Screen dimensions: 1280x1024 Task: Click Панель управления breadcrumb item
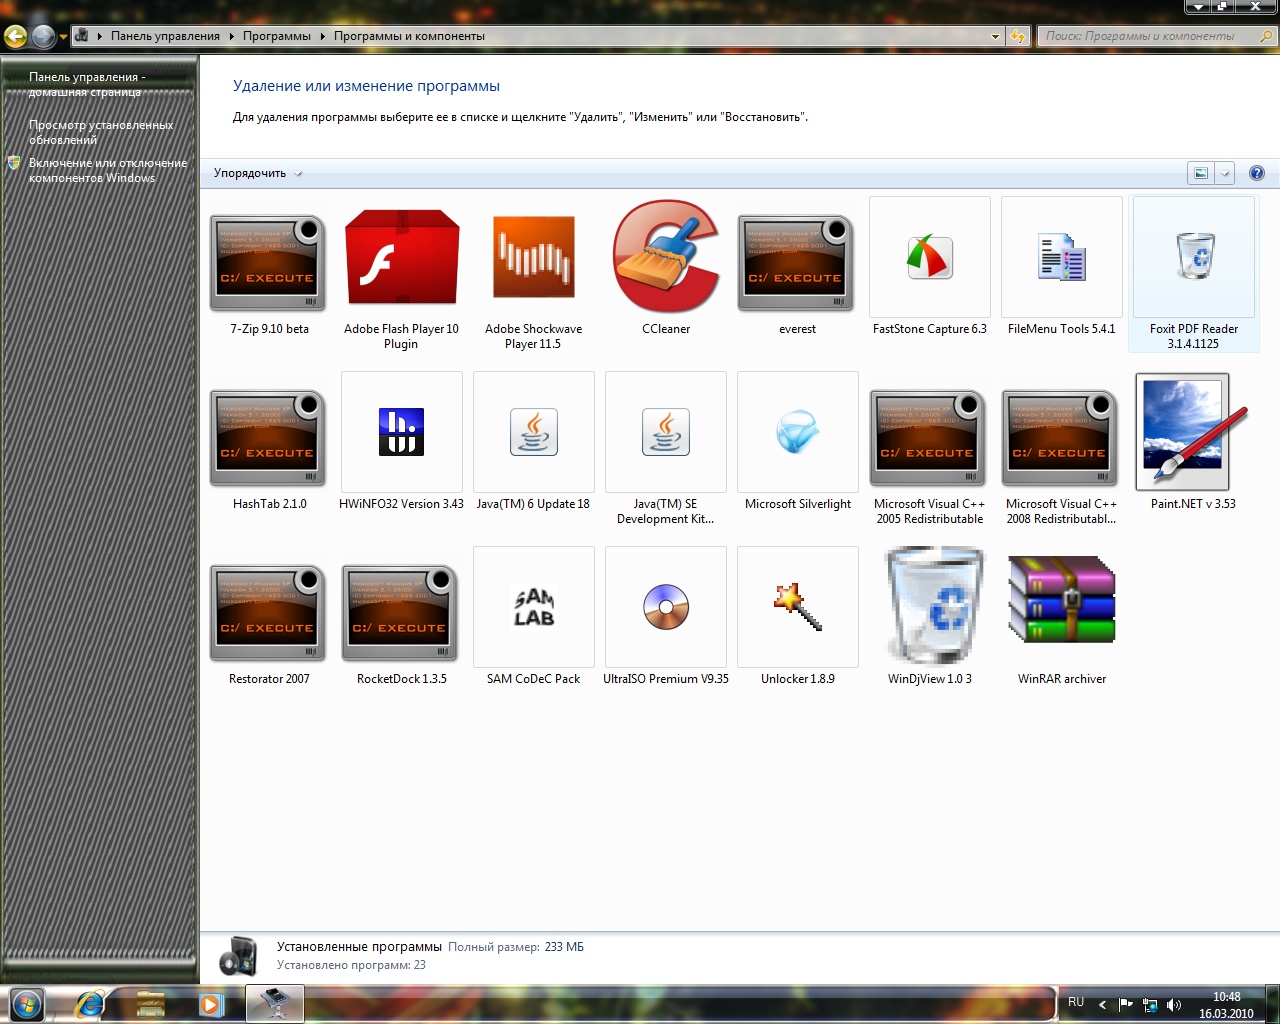pos(165,36)
